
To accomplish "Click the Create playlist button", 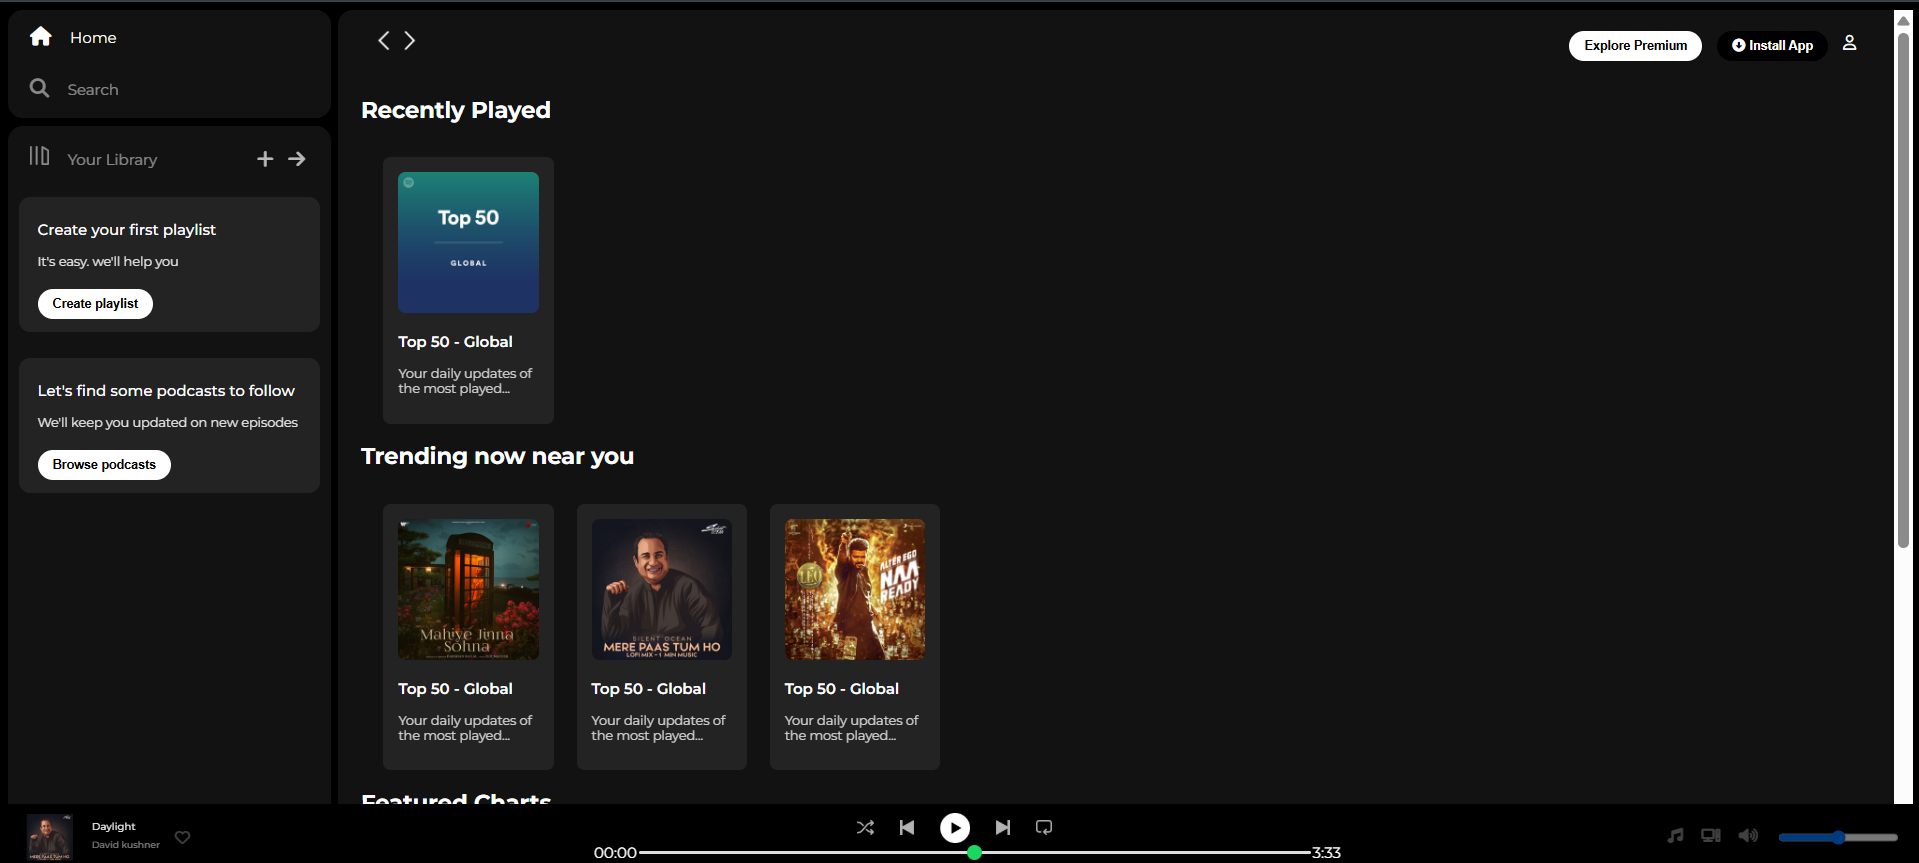I will click(95, 304).
